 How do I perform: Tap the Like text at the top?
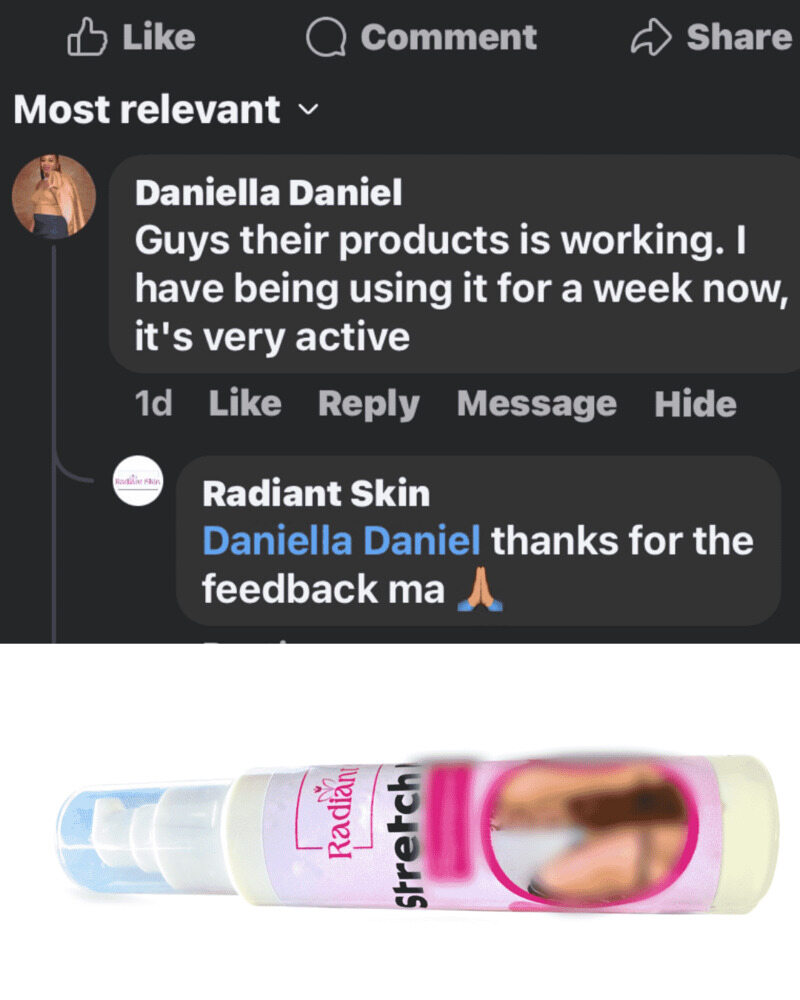point(159,37)
